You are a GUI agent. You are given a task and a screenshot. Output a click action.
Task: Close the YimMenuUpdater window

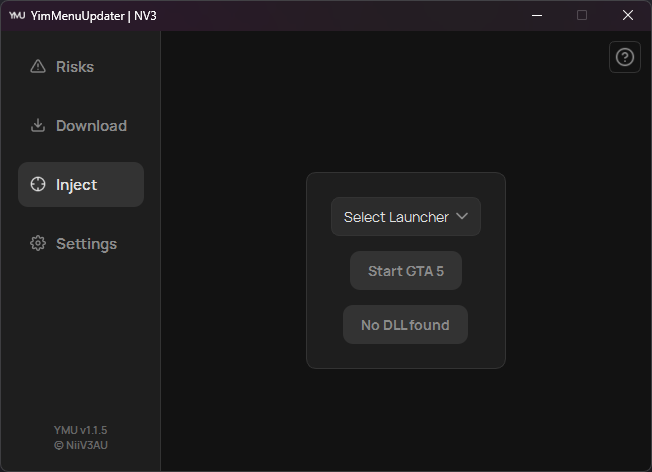click(628, 15)
